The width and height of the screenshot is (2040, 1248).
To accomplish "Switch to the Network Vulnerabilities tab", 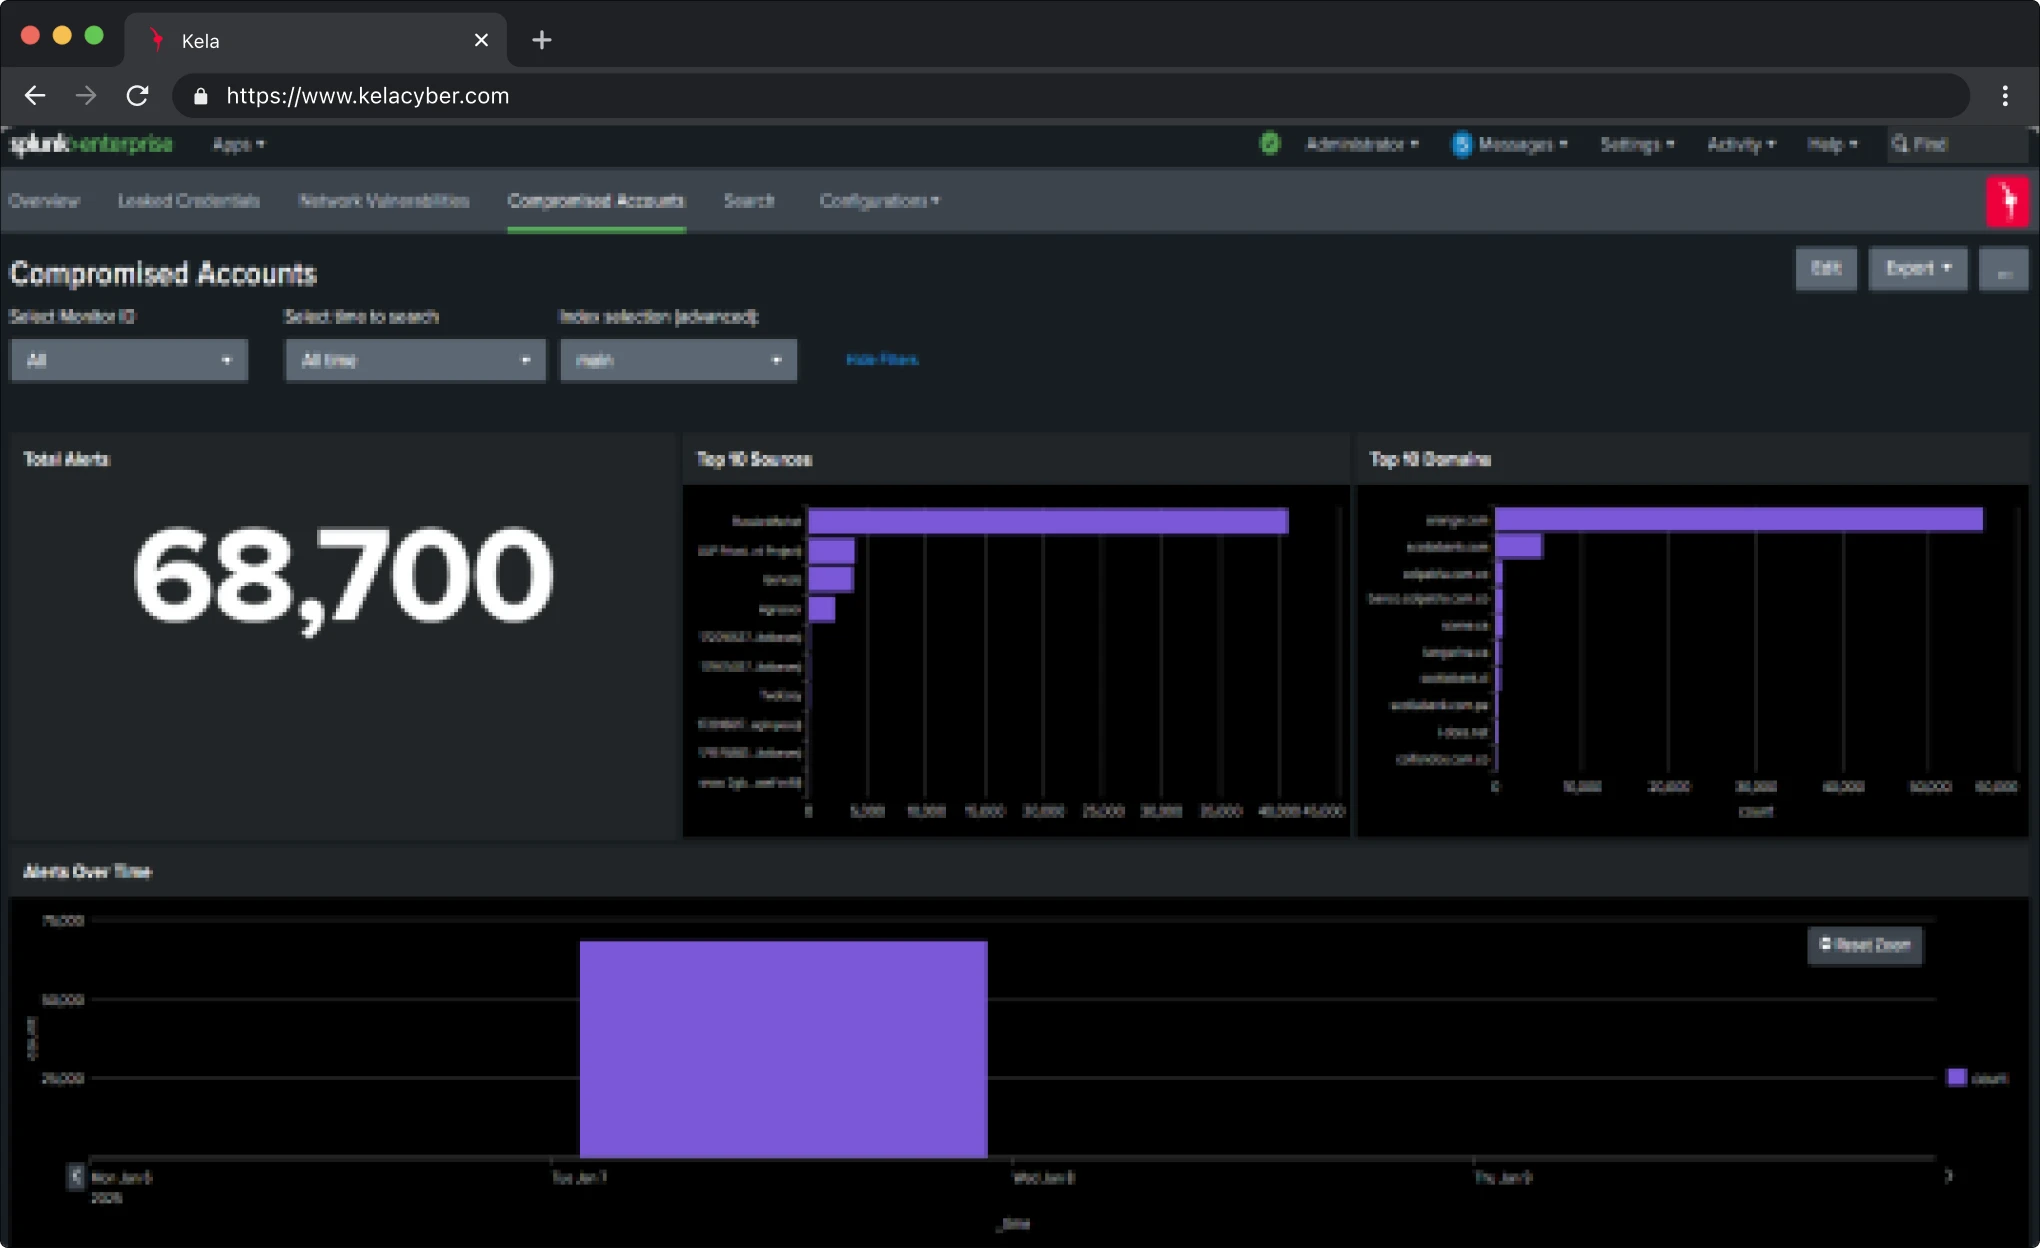I will pos(384,201).
